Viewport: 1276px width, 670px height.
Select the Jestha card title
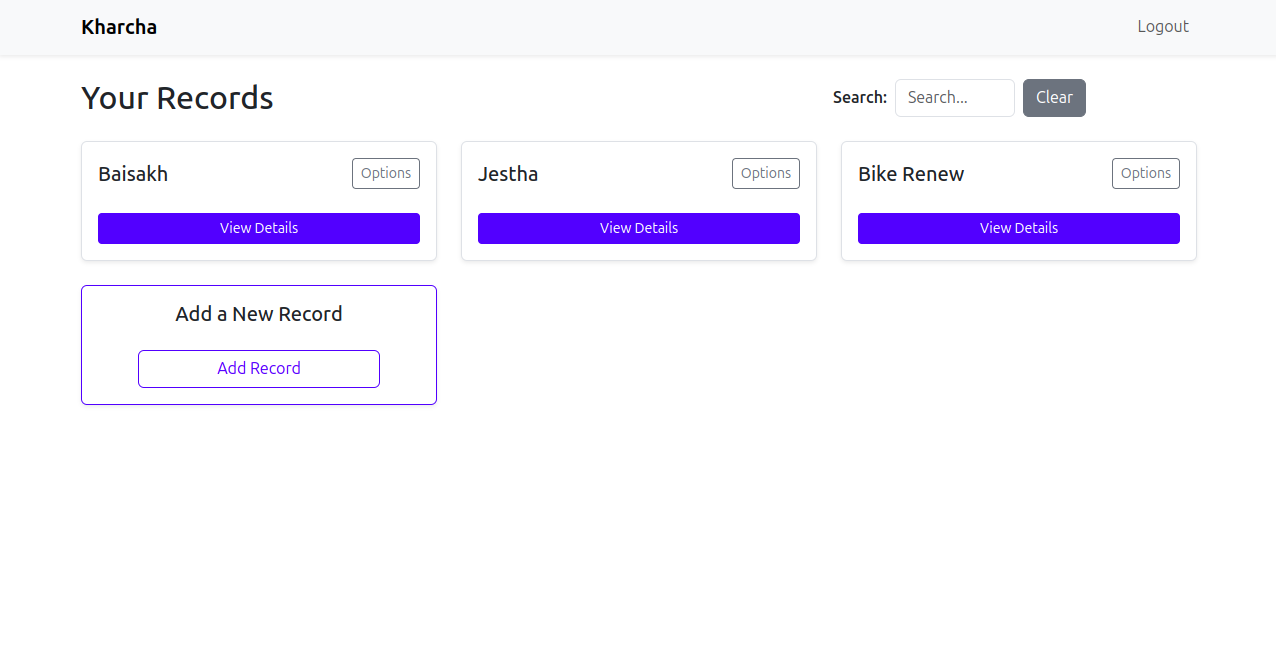click(x=508, y=173)
